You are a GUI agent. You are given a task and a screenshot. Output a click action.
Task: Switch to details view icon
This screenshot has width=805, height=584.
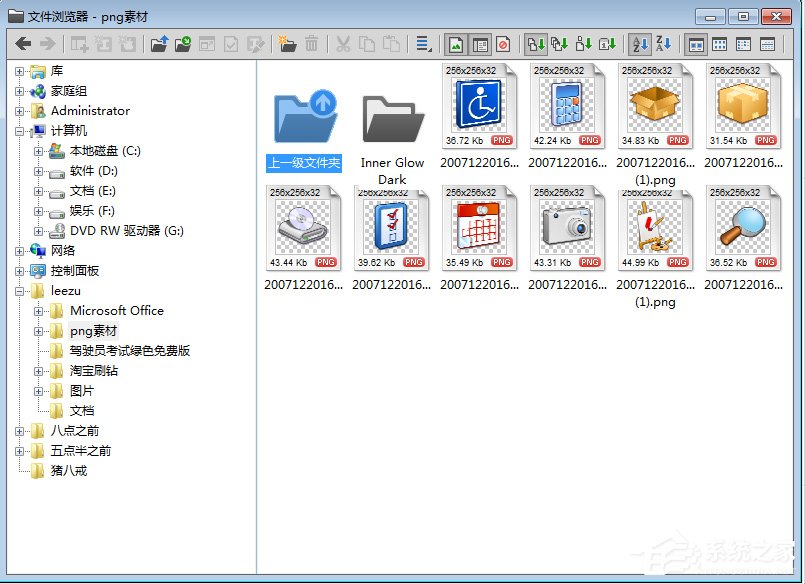769,43
